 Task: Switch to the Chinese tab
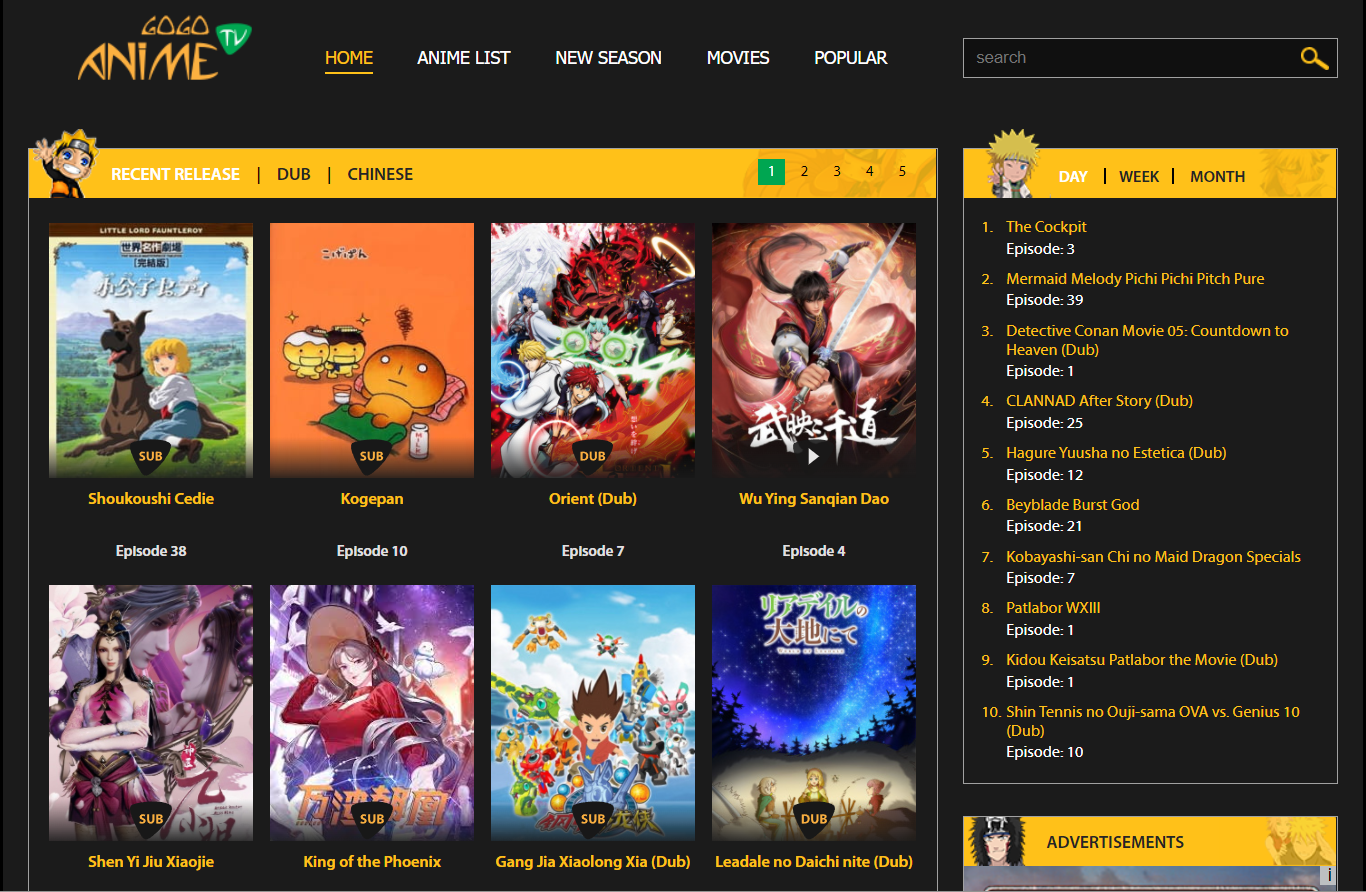pyautogui.click(x=380, y=174)
